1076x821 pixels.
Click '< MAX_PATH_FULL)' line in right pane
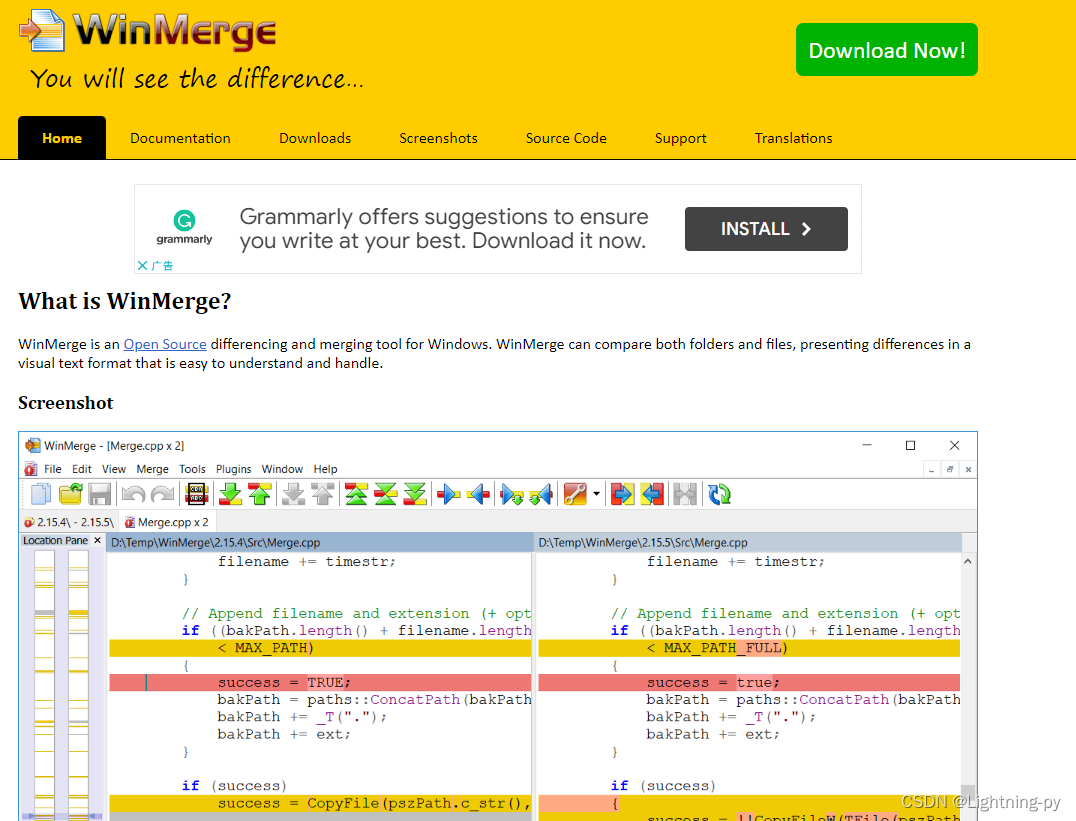tap(749, 647)
